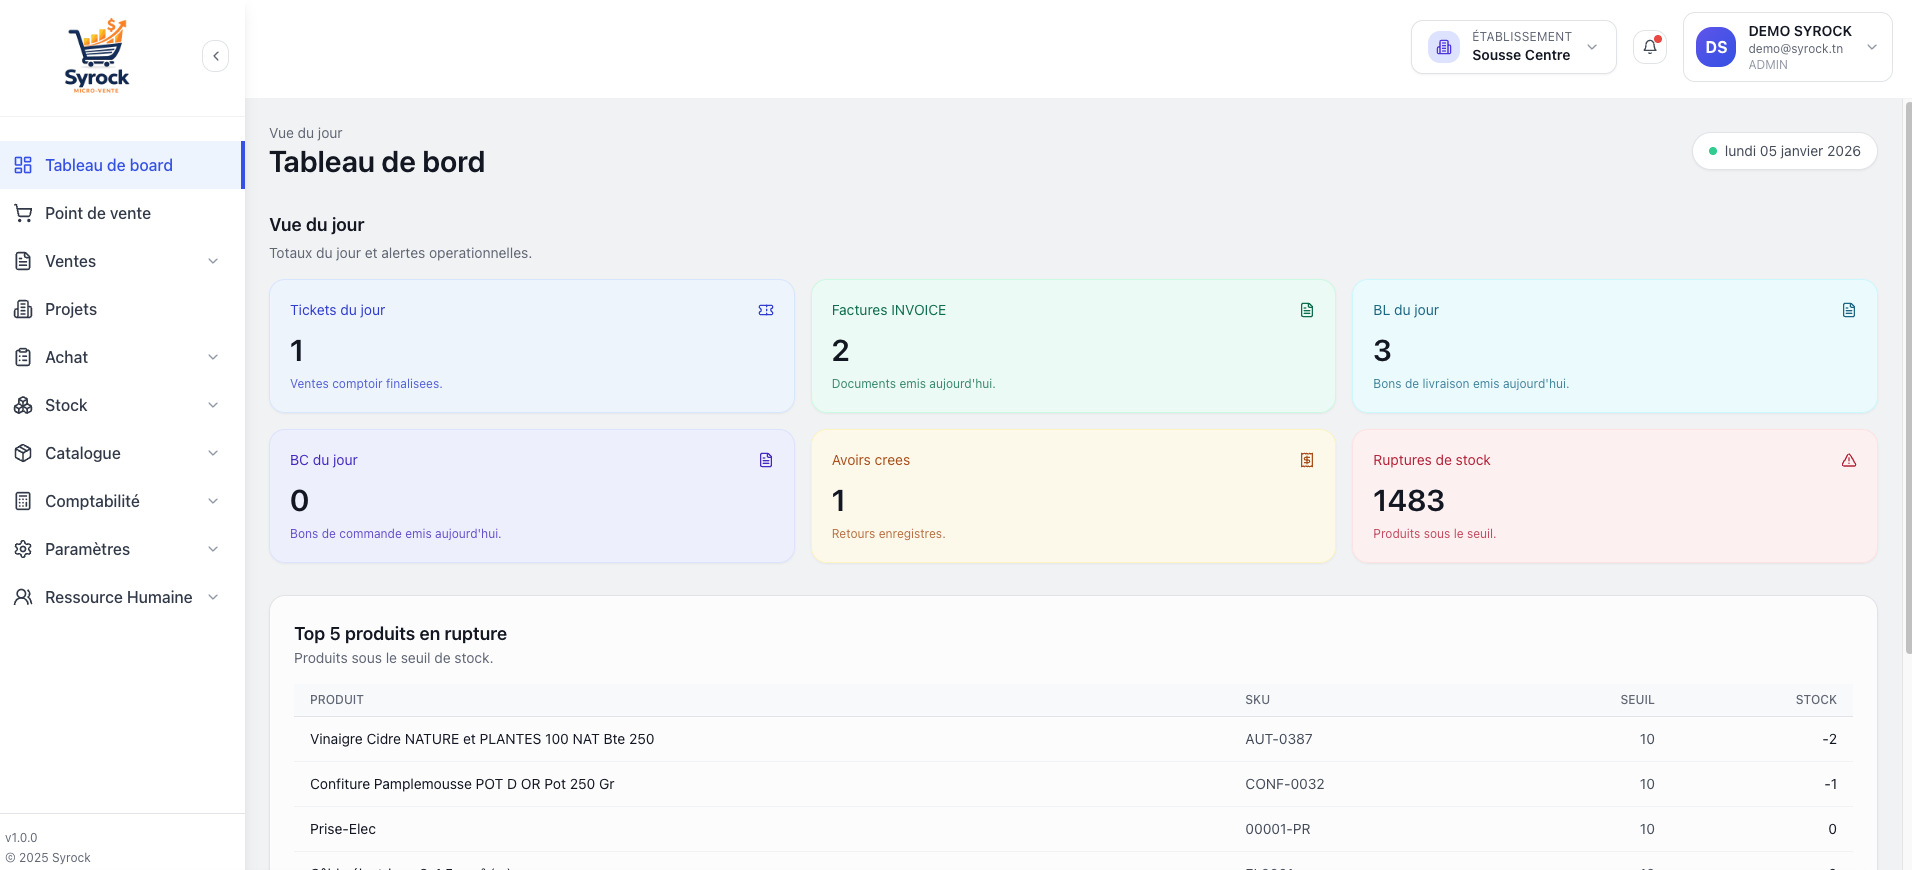Click the page vertical scrollbar
The width and height of the screenshot is (1912, 870).
[x=1907, y=380]
